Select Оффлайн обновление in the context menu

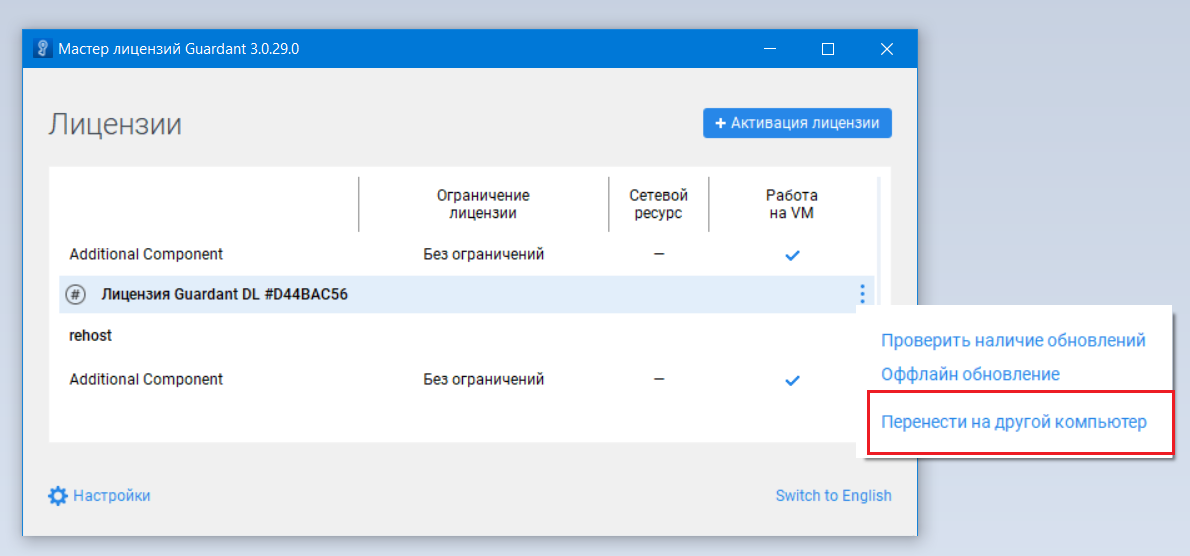(x=969, y=374)
